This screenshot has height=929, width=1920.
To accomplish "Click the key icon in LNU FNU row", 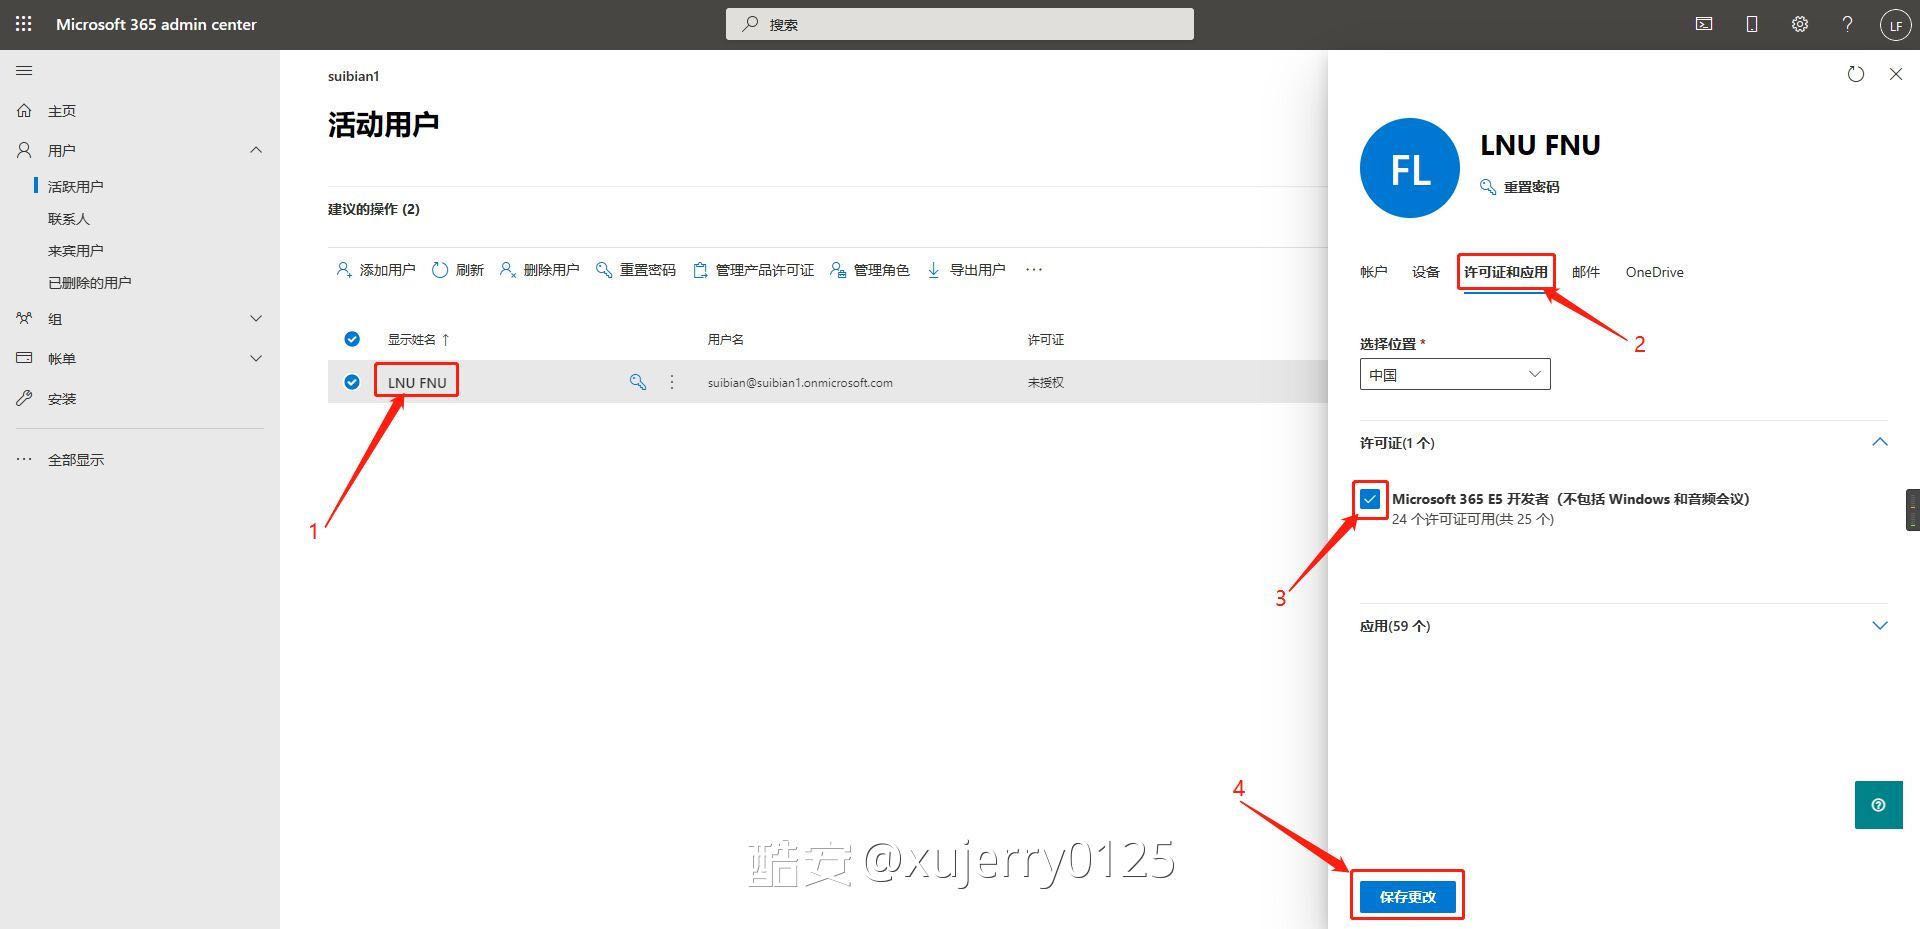I will [637, 382].
